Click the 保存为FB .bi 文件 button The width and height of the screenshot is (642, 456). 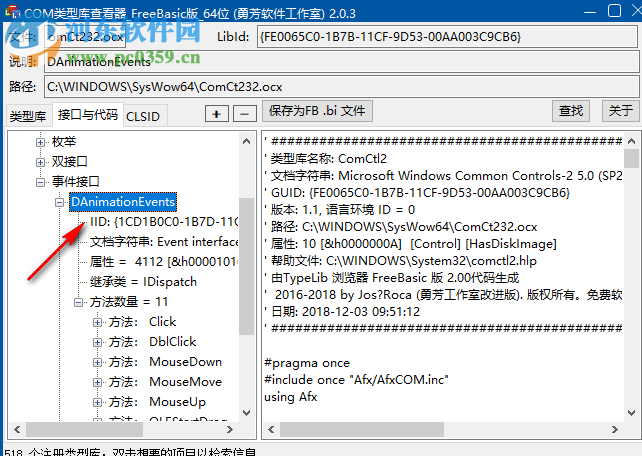pyautogui.click(x=317, y=111)
